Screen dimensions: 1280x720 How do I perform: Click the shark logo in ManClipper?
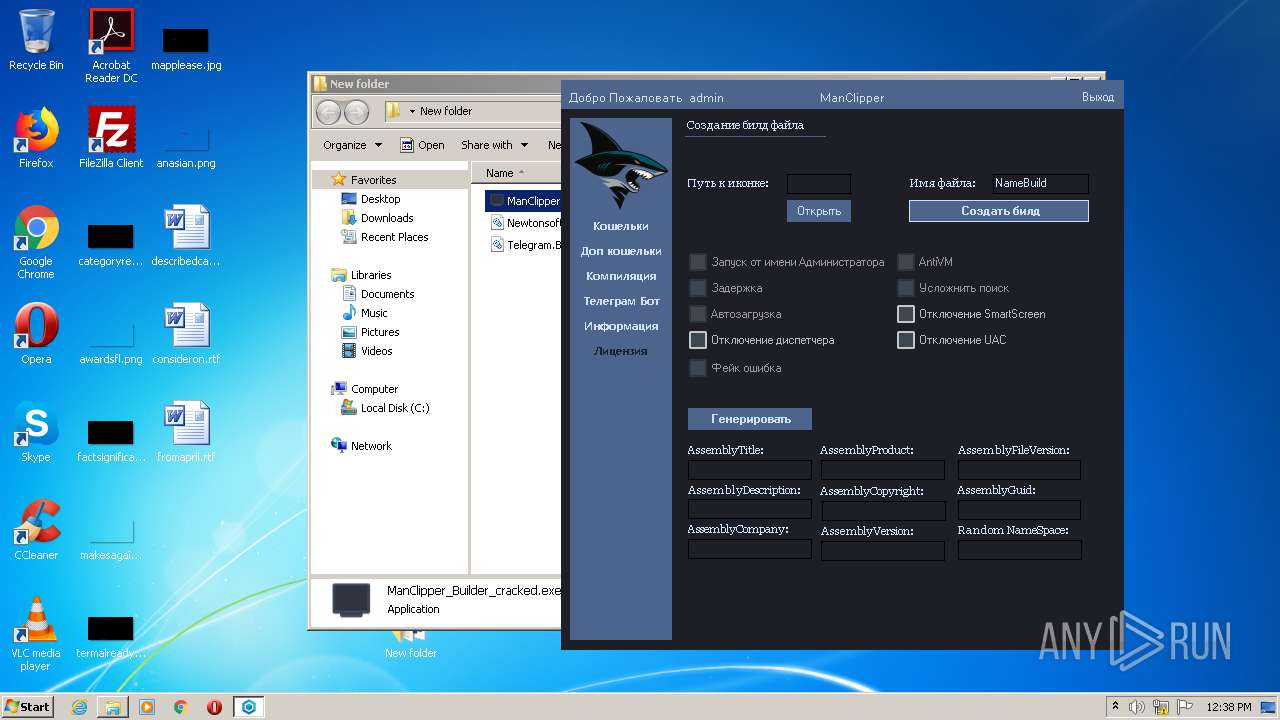point(621,164)
